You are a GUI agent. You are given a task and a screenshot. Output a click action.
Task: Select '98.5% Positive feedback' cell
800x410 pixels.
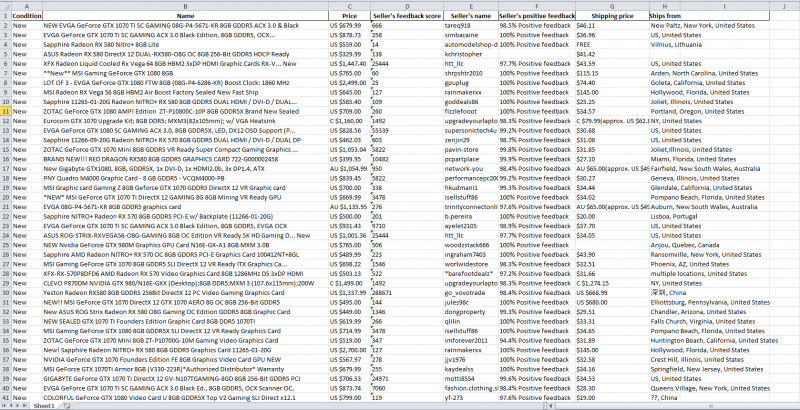(x=537, y=25)
